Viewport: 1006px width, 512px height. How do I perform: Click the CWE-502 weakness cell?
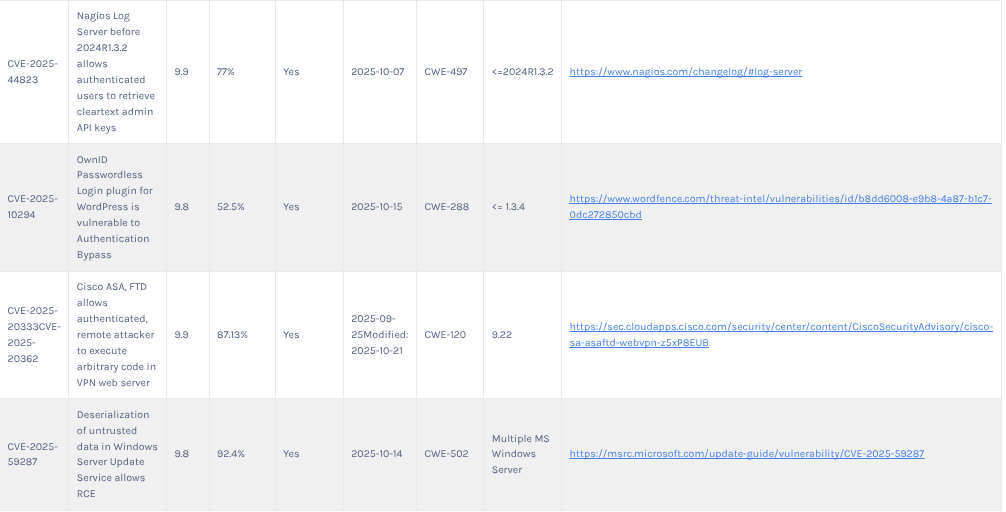pyautogui.click(x=445, y=454)
